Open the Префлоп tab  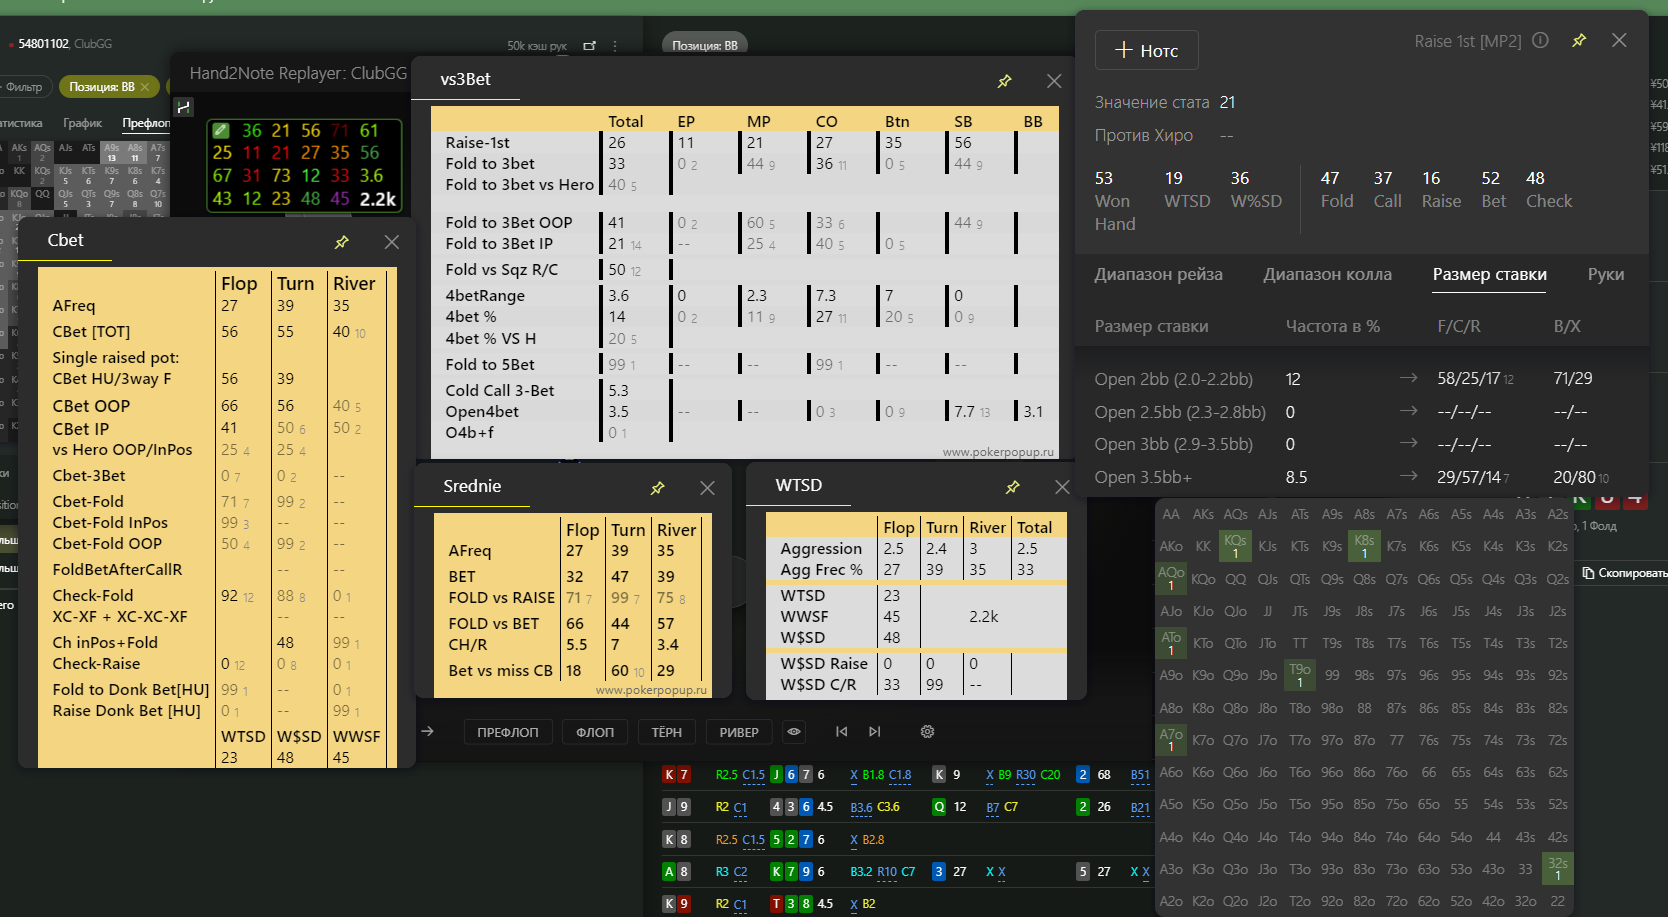click(x=146, y=123)
